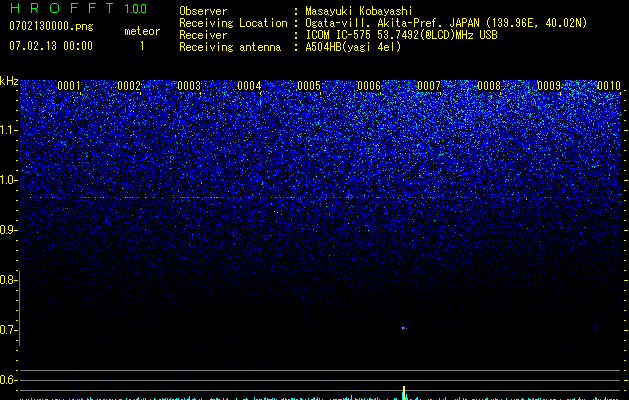Viewport: 629px width, 400px height.
Task: Click the Observer field label
Action: tap(203, 11)
